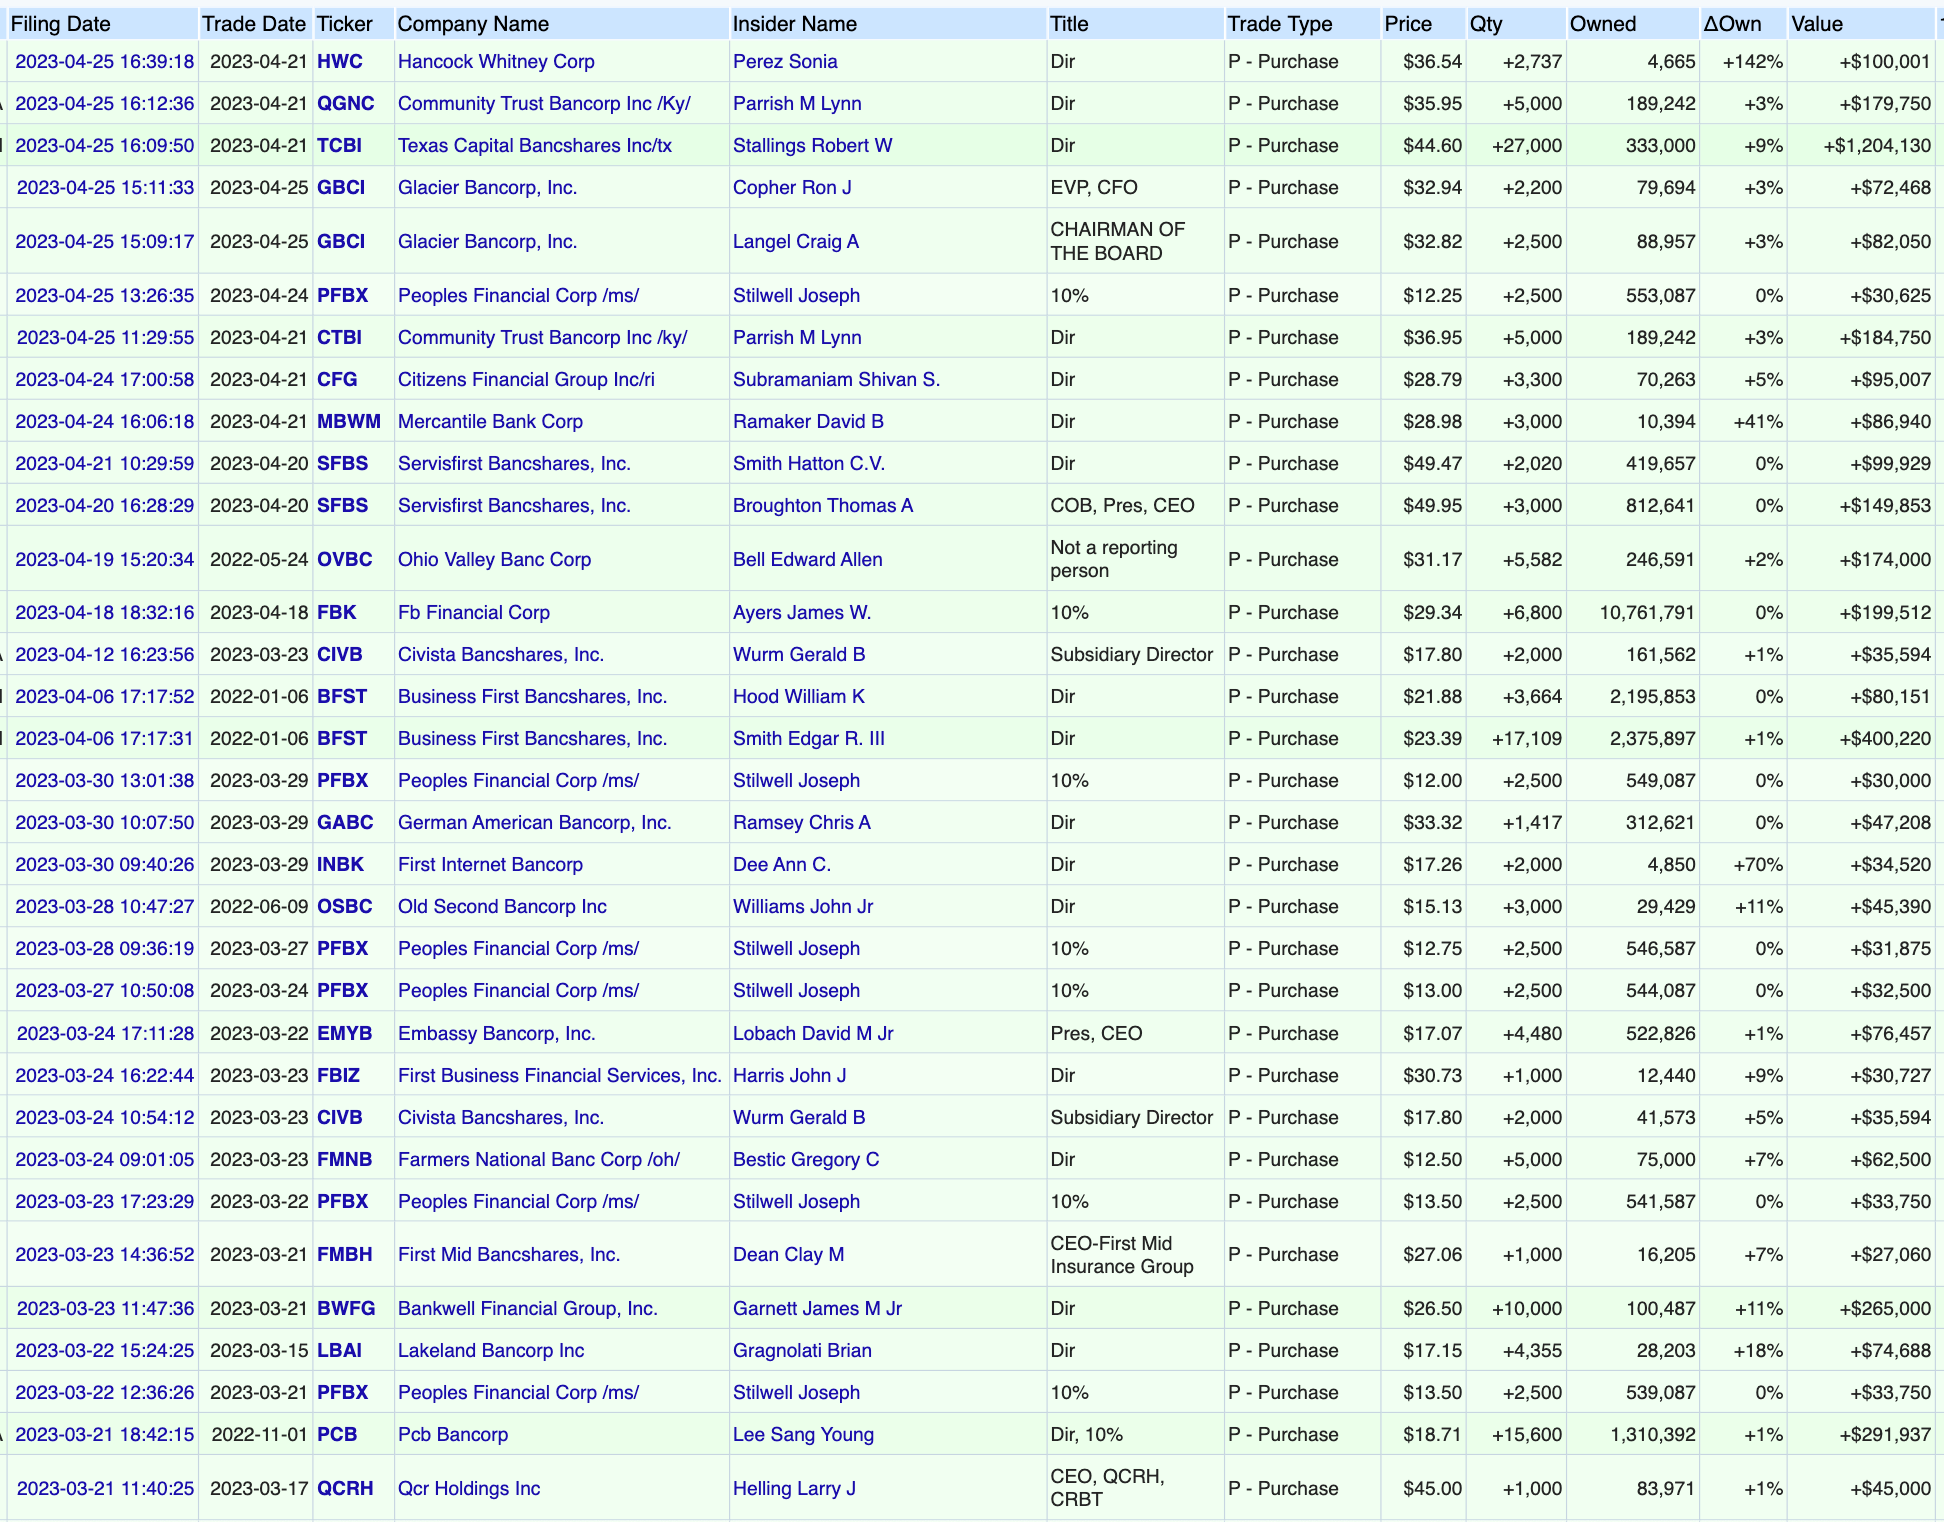Viewport: 1944px width, 1522px height.
Task: Click the Price column header
Action: pyautogui.click(x=1408, y=24)
